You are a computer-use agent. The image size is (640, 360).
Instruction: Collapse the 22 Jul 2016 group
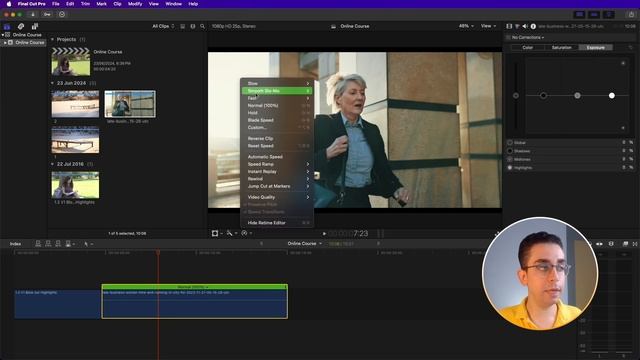click(52, 164)
